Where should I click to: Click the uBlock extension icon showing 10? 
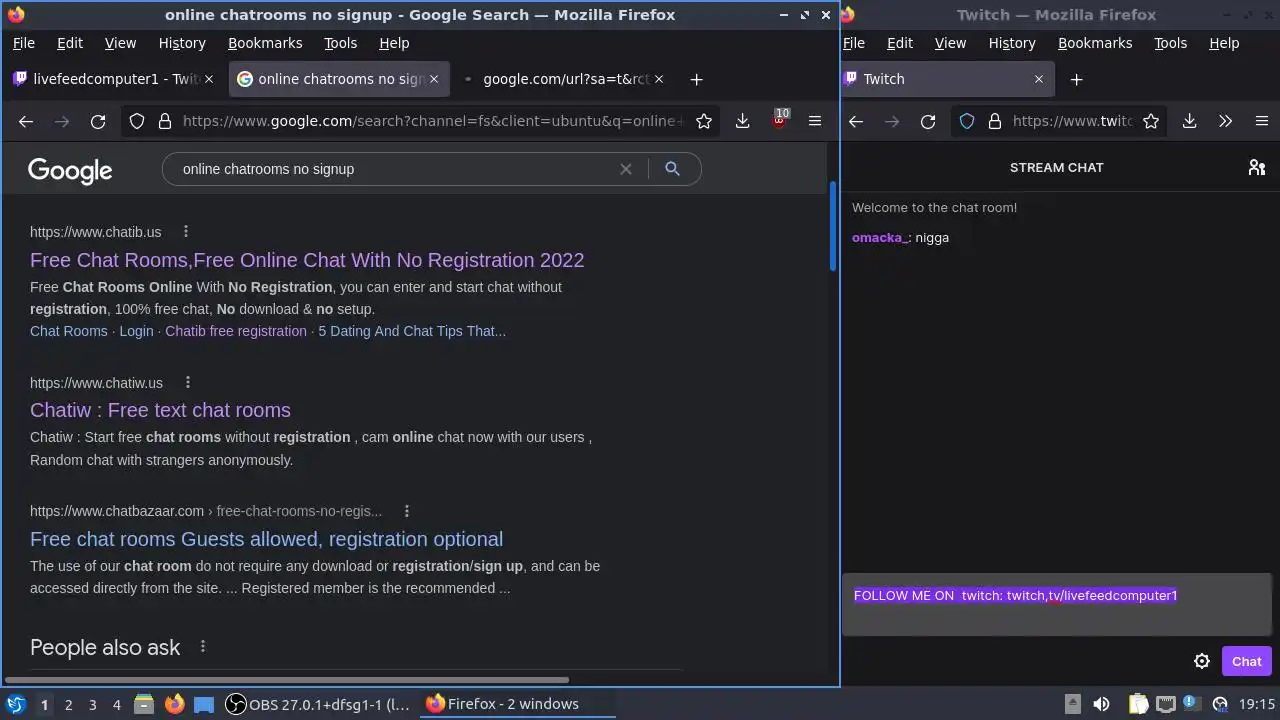coord(779,120)
